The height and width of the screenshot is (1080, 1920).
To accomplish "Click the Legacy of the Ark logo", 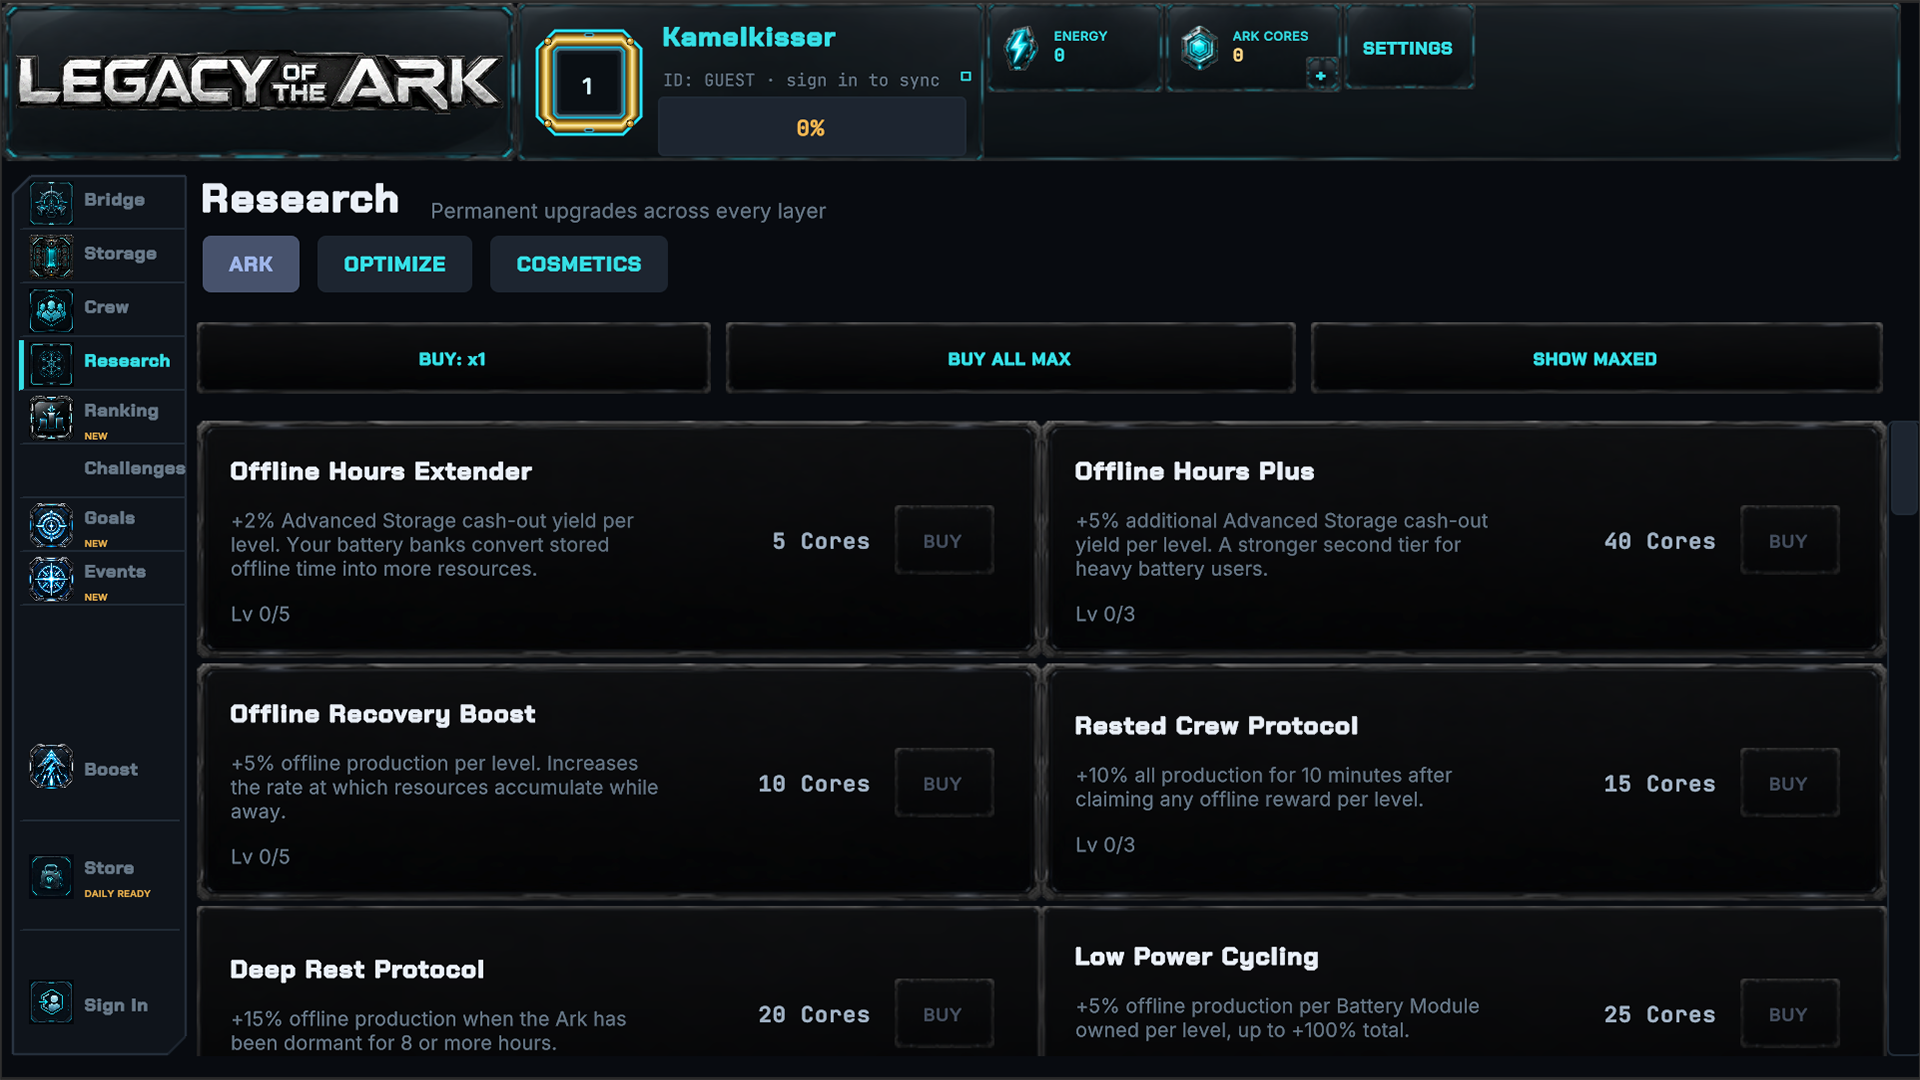I will (x=259, y=82).
